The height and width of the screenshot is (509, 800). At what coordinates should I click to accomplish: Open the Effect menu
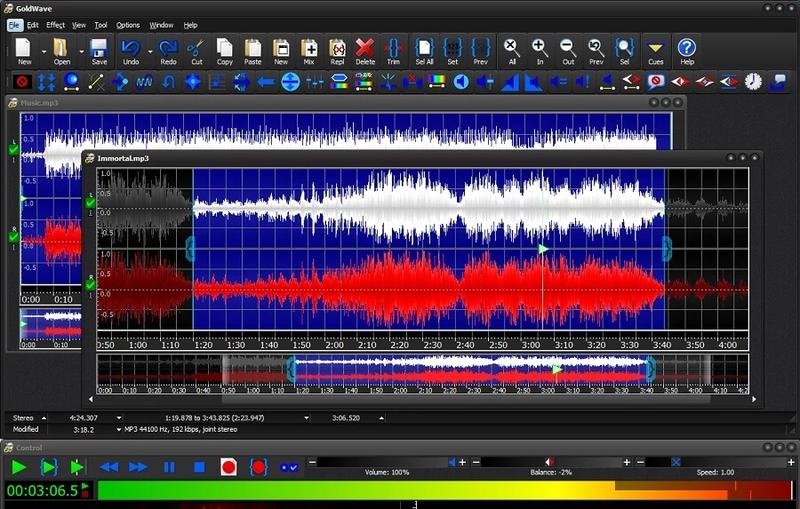(55, 24)
